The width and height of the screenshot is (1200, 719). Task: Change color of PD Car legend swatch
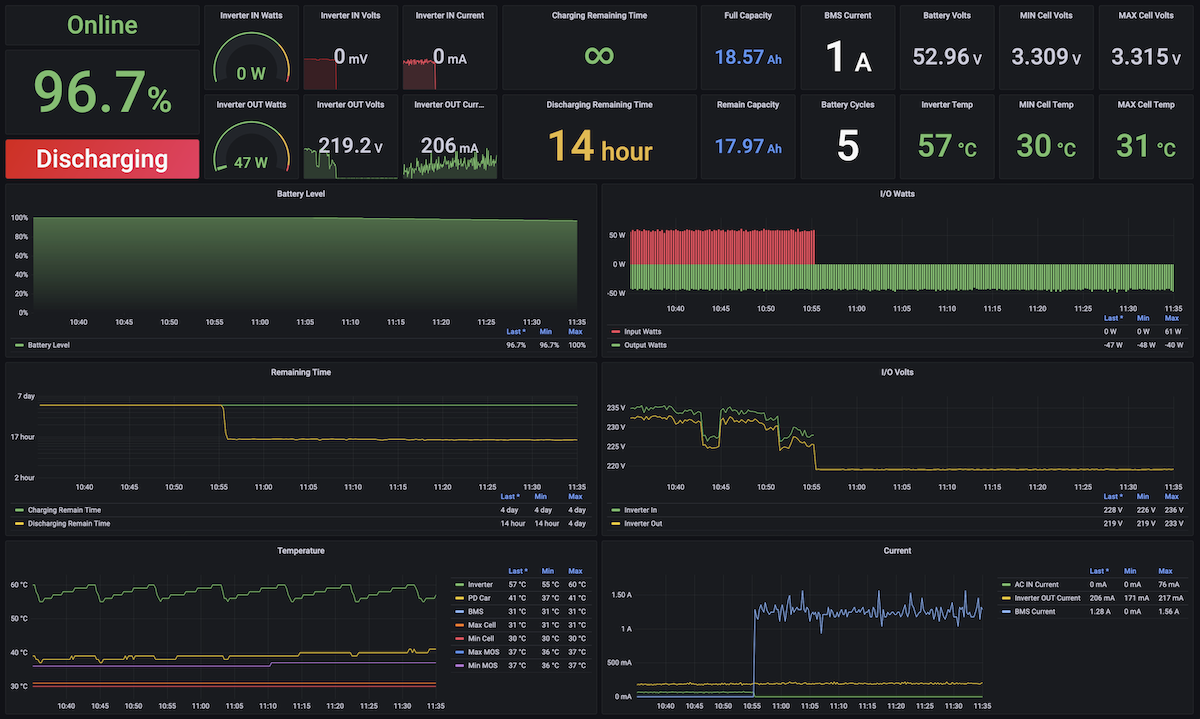459,598
